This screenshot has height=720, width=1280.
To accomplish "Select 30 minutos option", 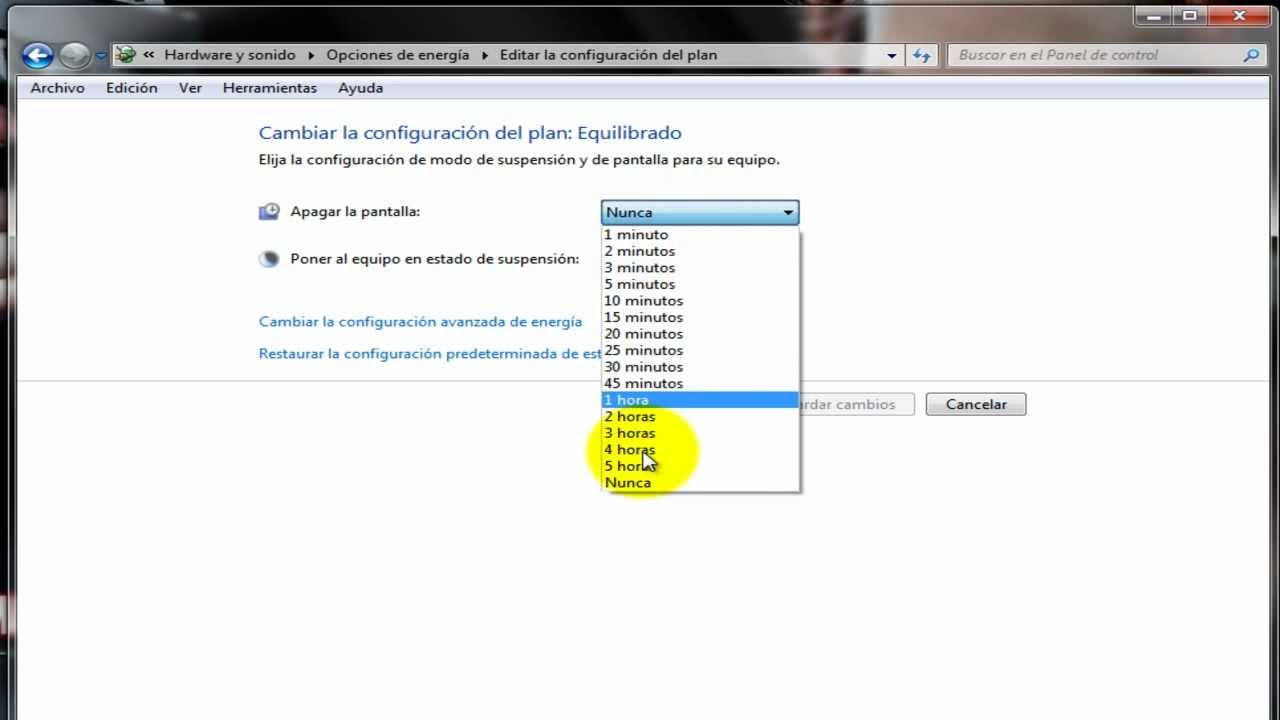I will [x=700, y=367].
